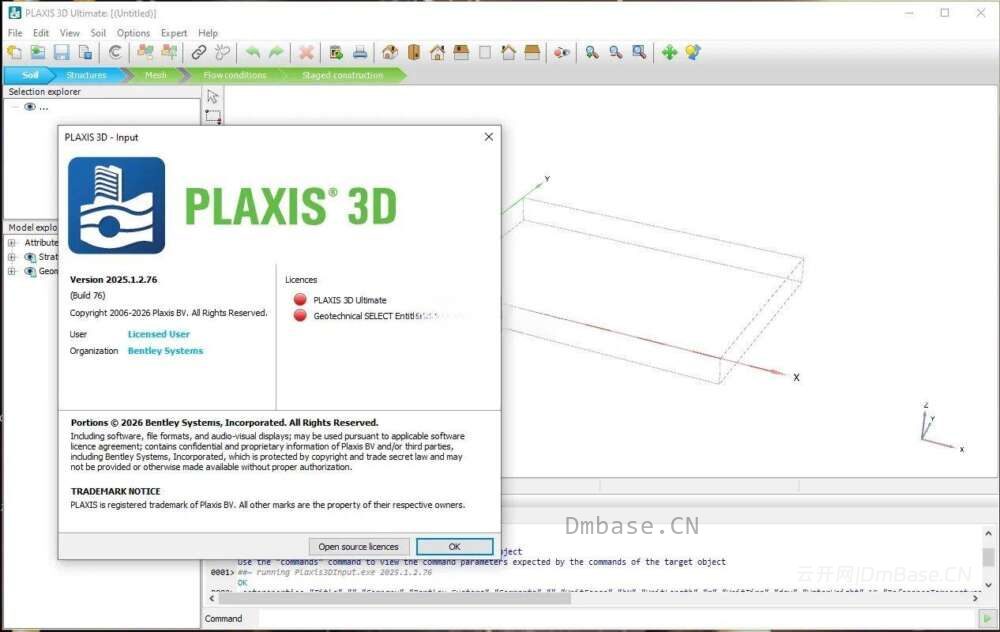The width and height of the screenshot is (1000, 632).
Task: Click the horizontal scrollbar left arrow
Action: click(212, 598)
